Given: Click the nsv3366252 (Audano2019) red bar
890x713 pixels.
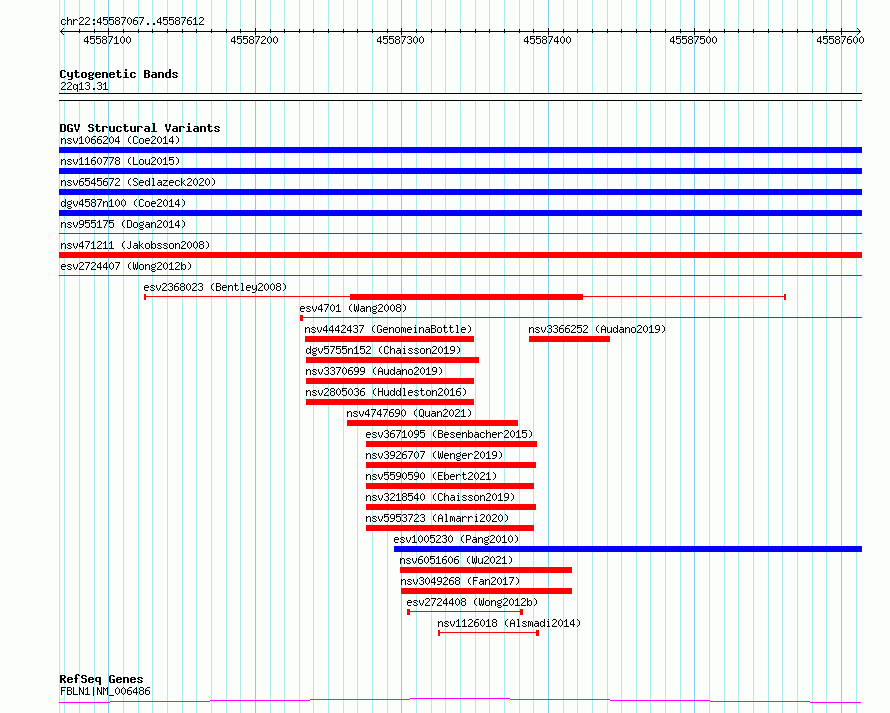Looking at the screenshot, I should (x=569, y=339).
